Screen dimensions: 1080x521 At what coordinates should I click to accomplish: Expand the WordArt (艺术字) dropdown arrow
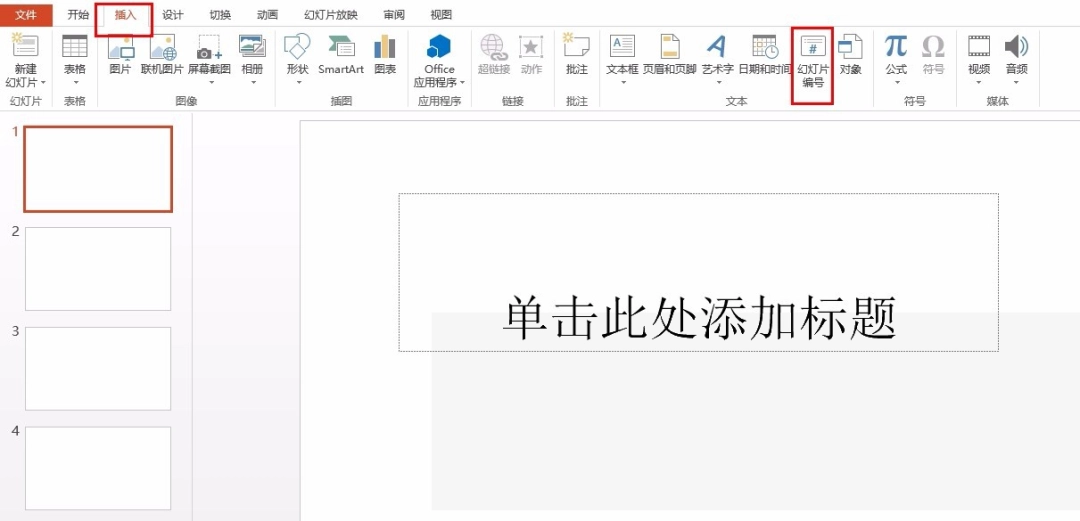click(x=717, y=83)
